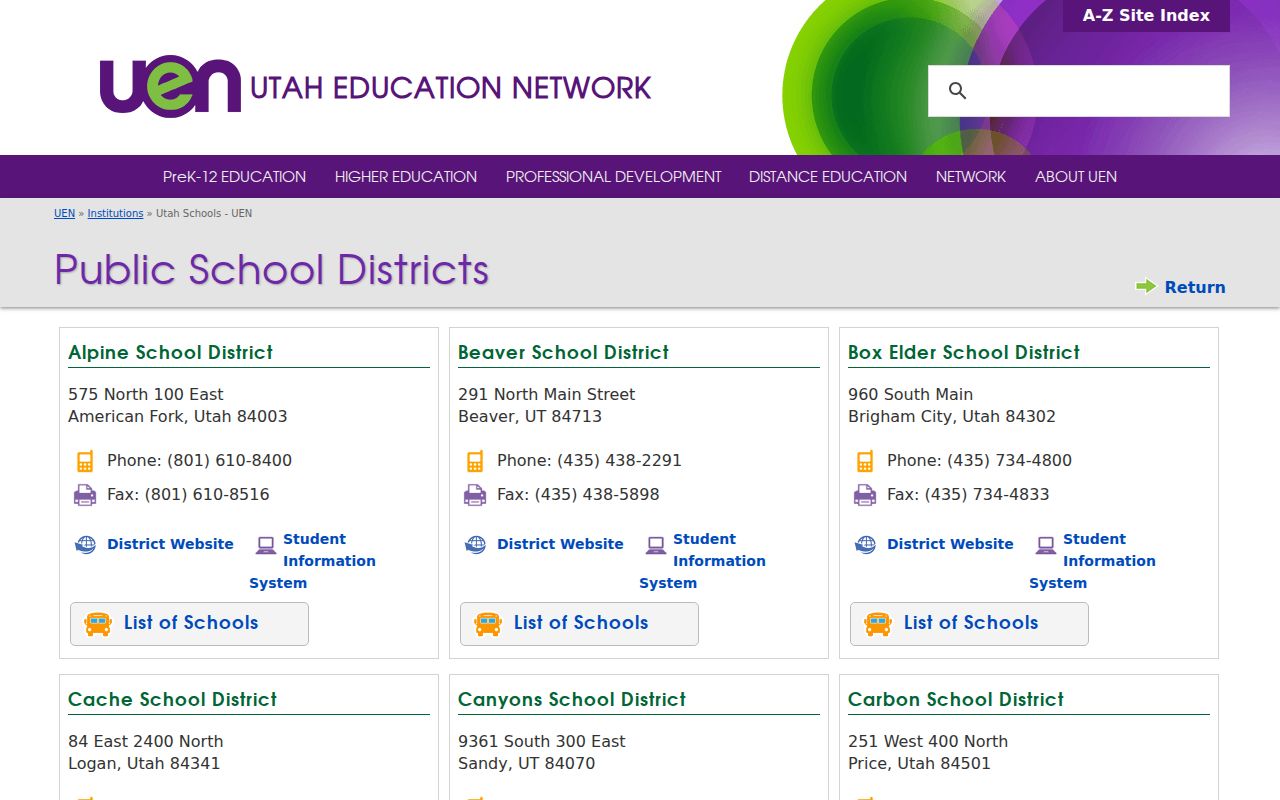This screenshot has height=800, width=1280.
Task: Click Box Elder List of Schools bus icon
Action: (x=878, y=624)
